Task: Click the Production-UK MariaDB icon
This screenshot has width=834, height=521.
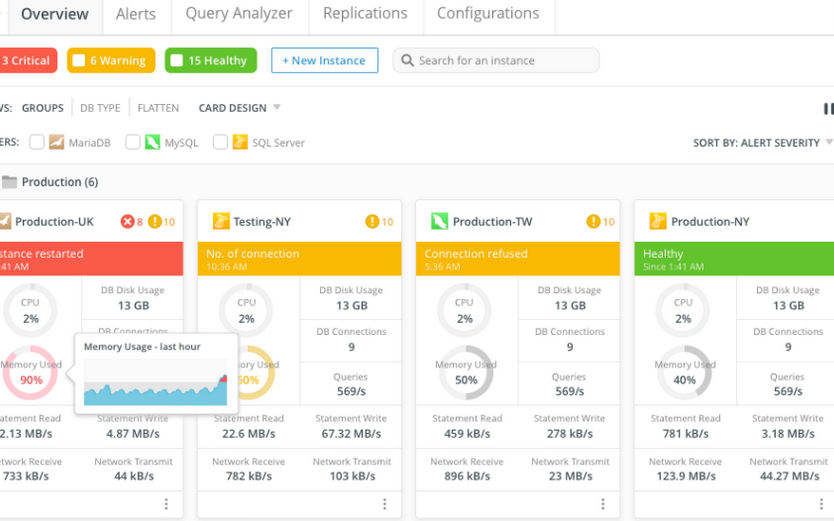Action: 5,221
